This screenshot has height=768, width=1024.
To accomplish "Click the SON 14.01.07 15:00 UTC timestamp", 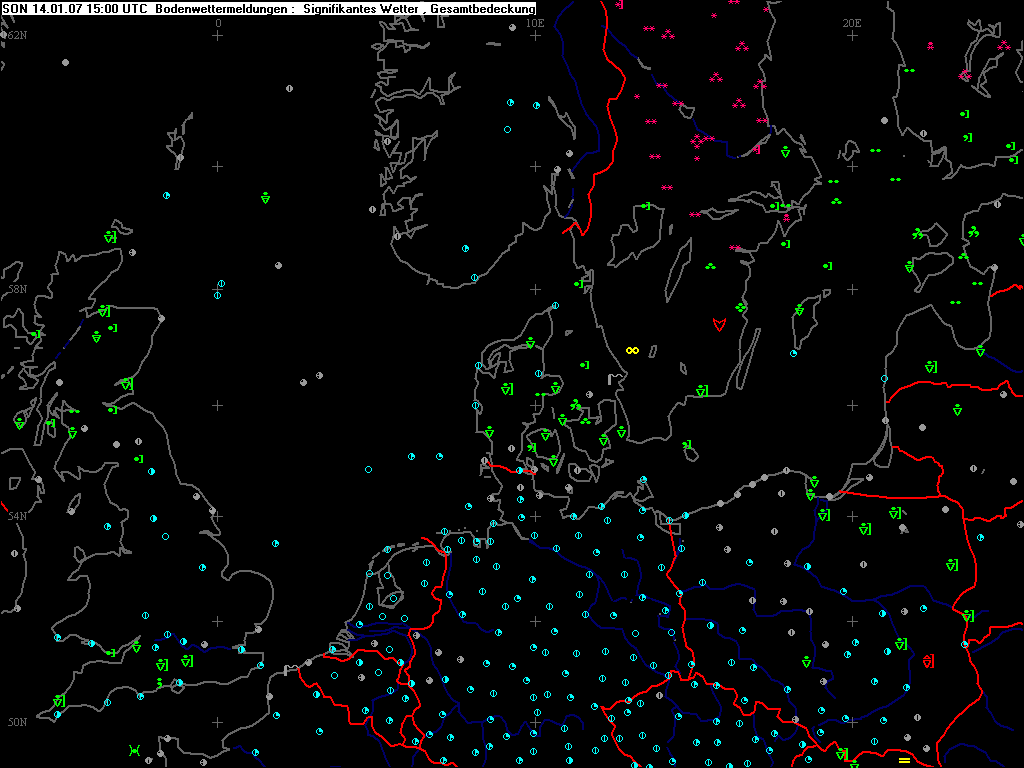I will (77, 8).
